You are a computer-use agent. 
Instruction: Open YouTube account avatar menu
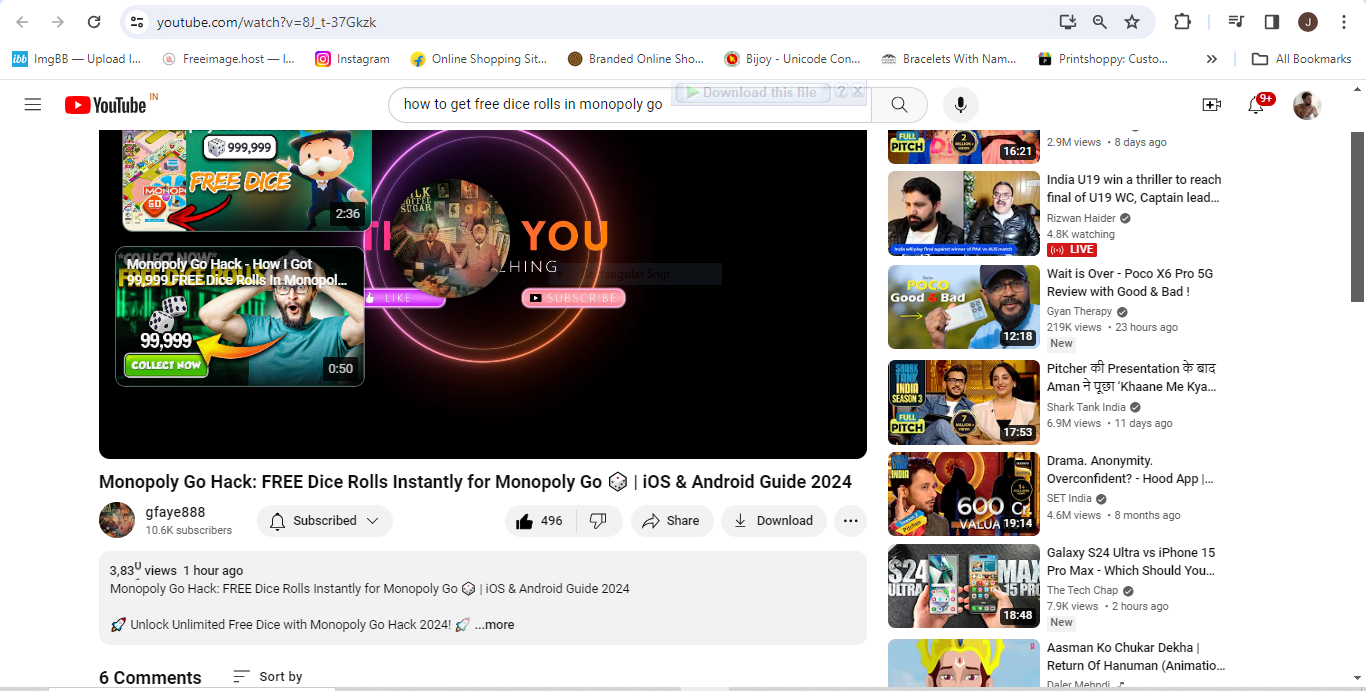tap(1308, 104)
